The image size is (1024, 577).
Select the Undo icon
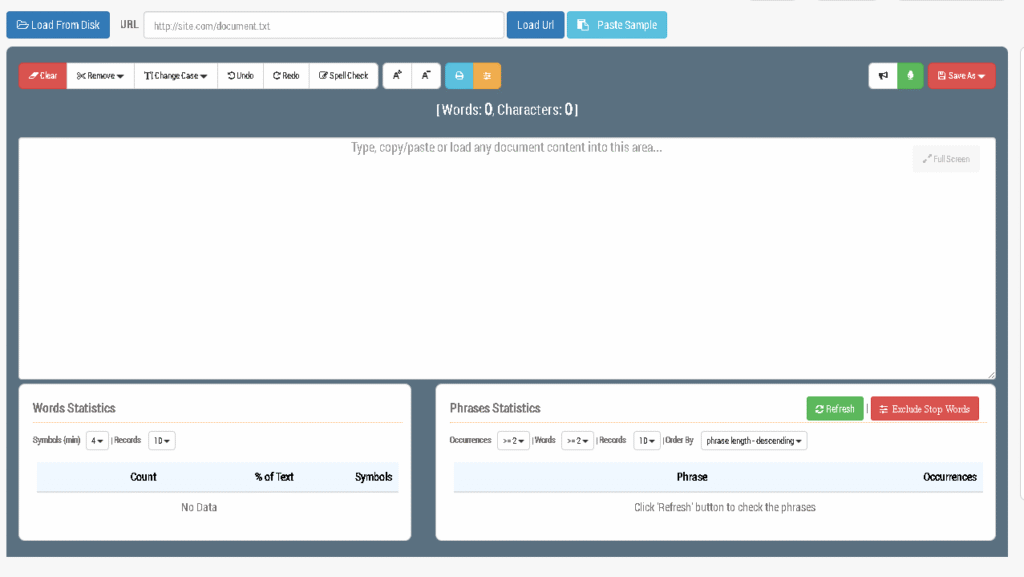tap(240, 75)
